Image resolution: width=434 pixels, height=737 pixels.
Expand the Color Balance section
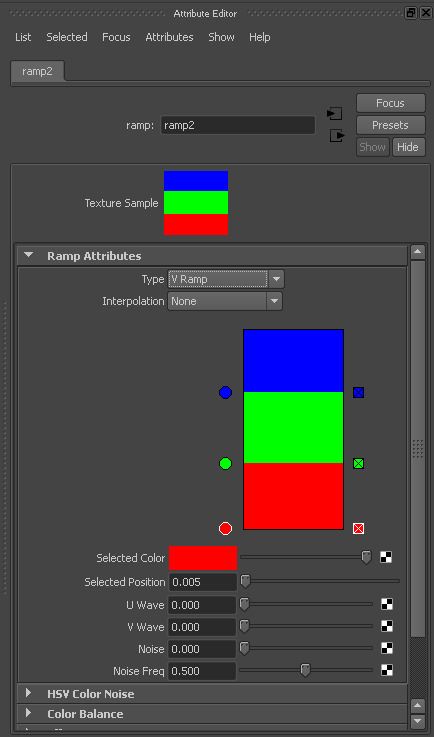coord(28,713)
